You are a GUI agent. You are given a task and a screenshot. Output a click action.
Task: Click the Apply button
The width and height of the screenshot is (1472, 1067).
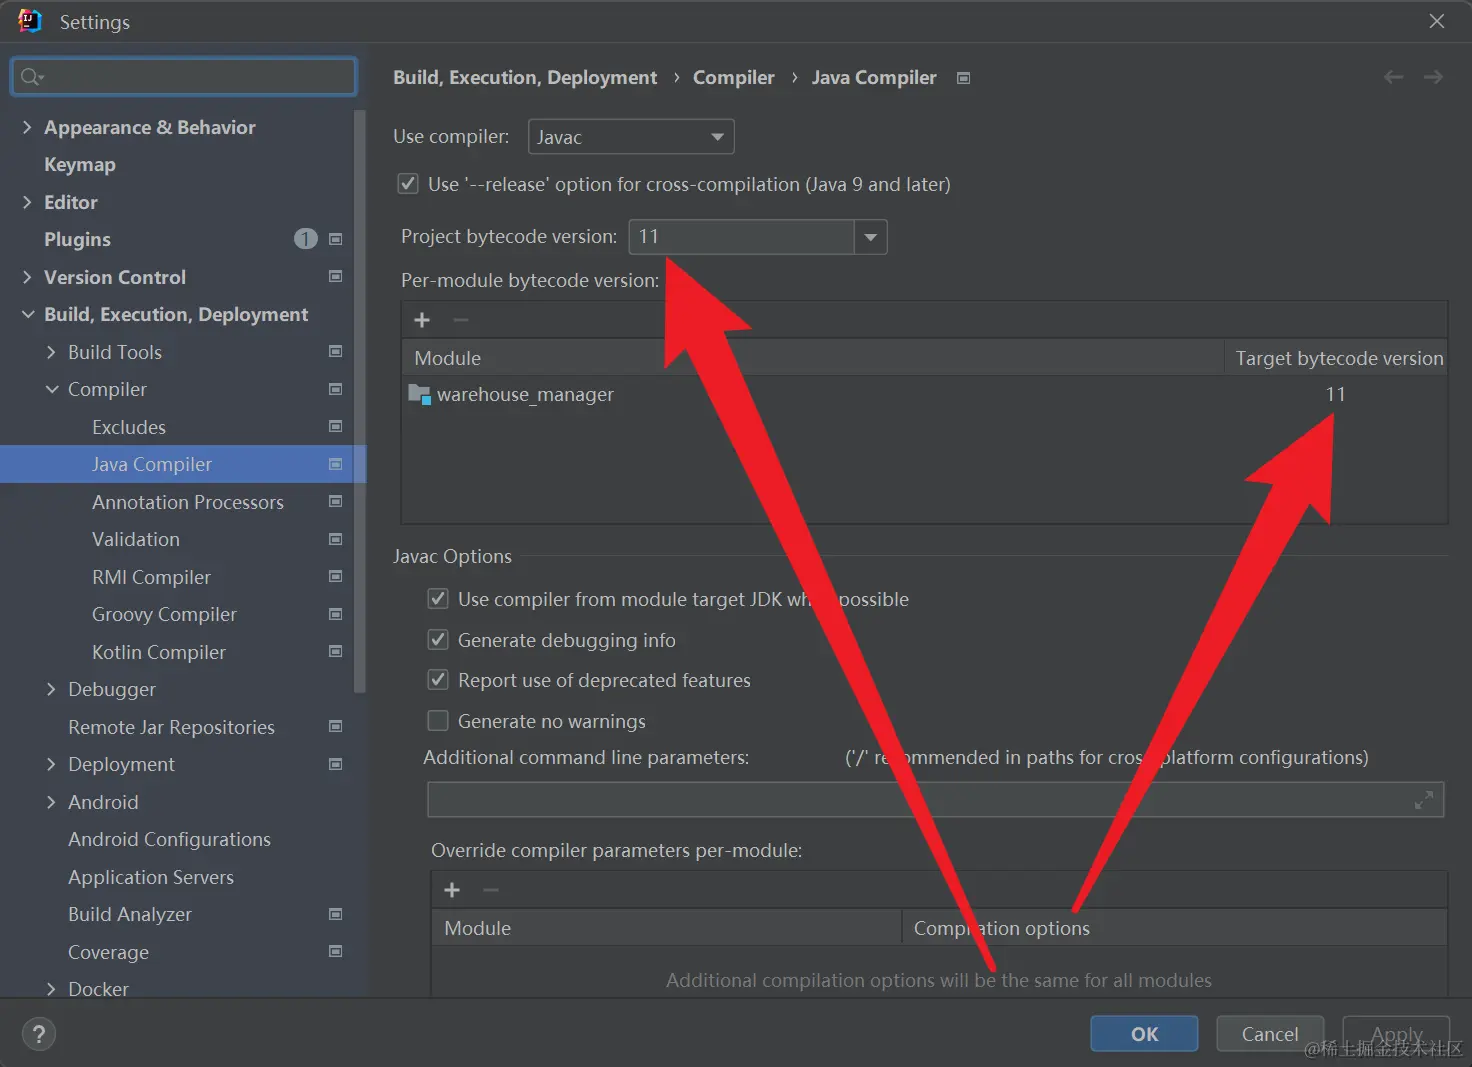(1396, 1034)
